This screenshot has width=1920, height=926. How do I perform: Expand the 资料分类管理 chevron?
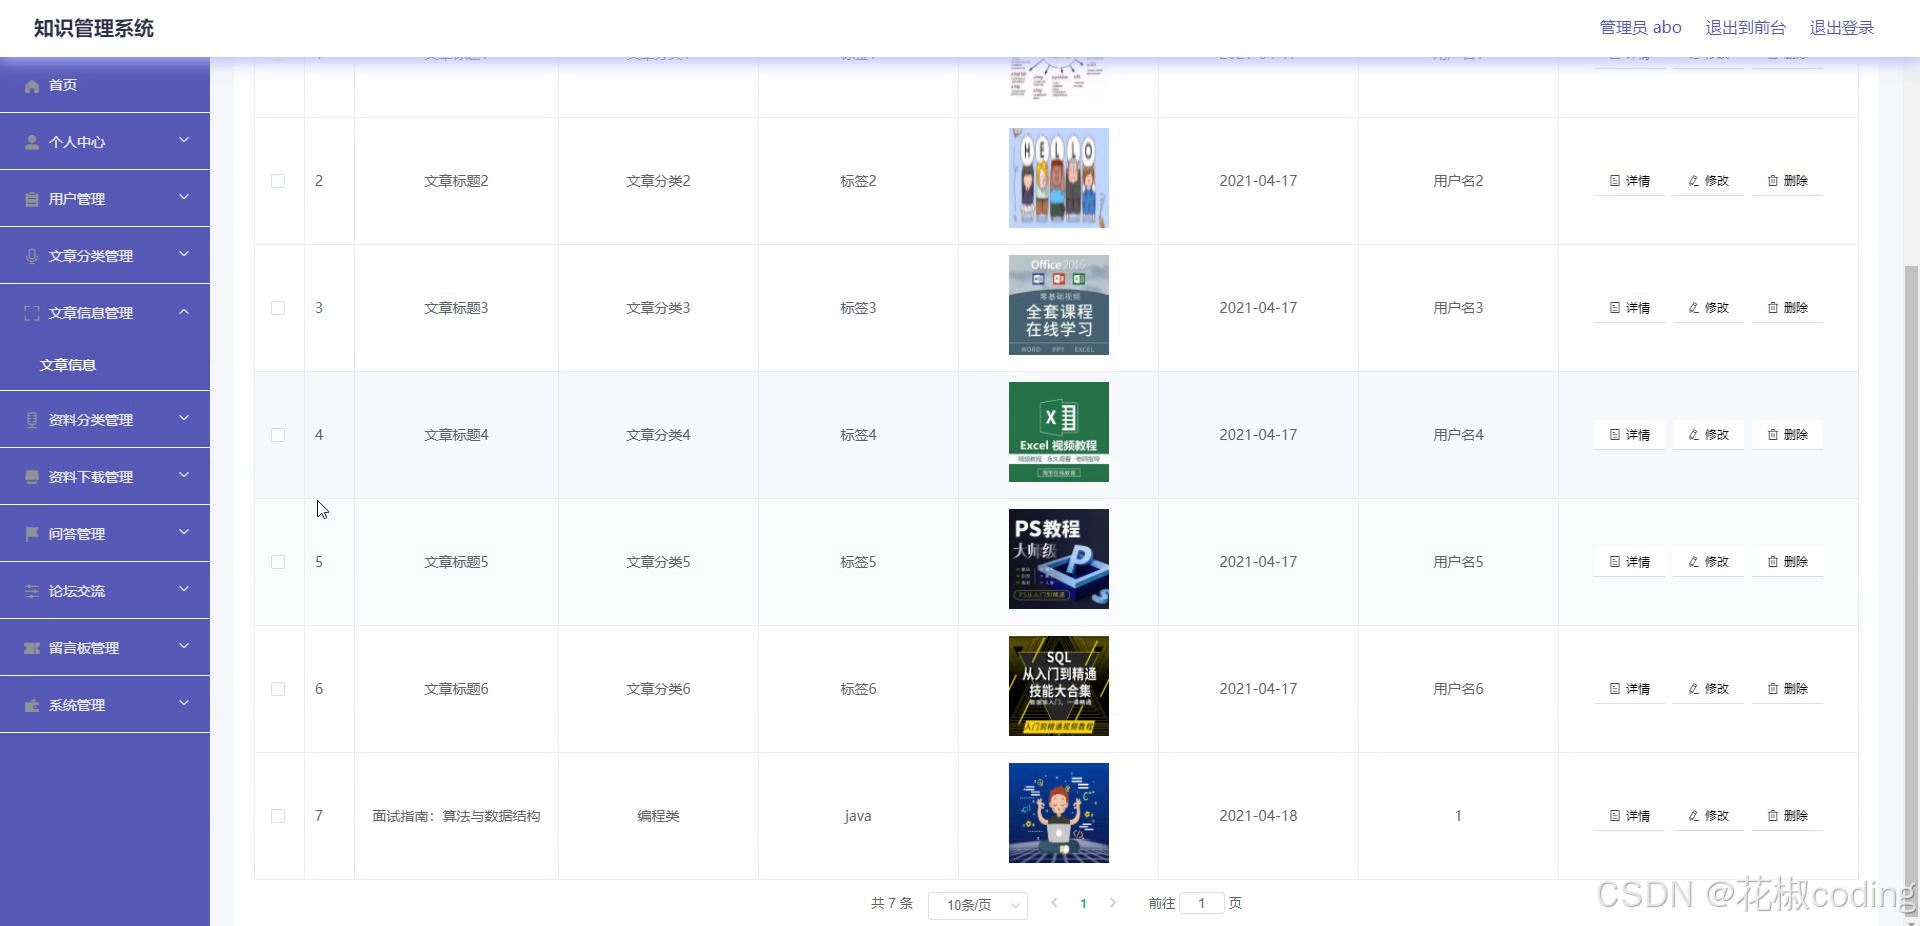pos(184,419)
